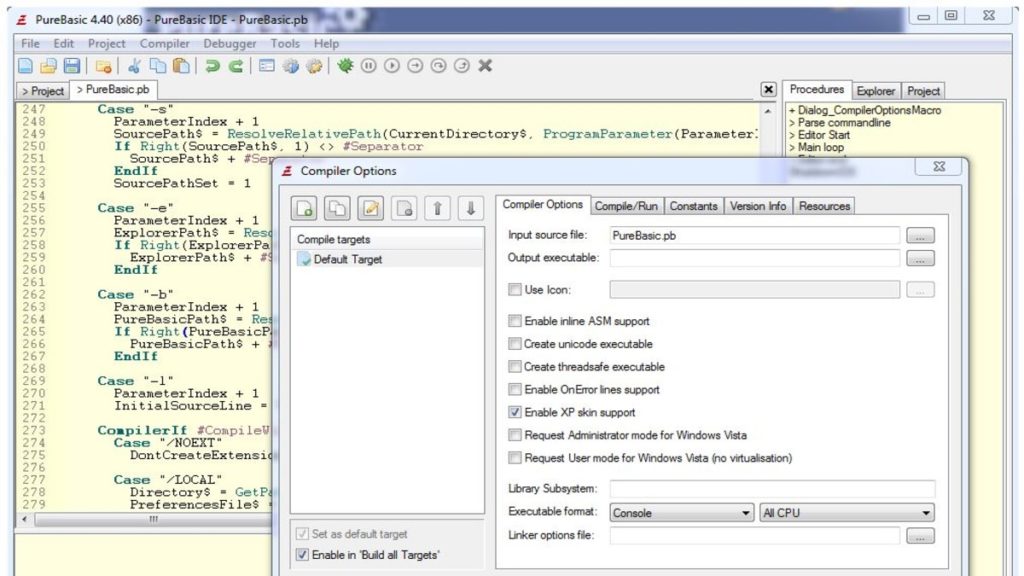Edit the selected compile target name

click(369, 208)
